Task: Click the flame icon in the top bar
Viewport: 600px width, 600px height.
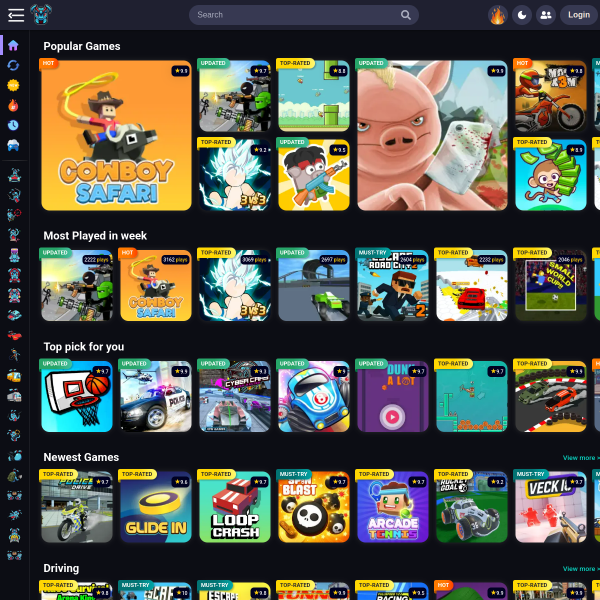Action: pyautogui.click(x=497, y=15)
